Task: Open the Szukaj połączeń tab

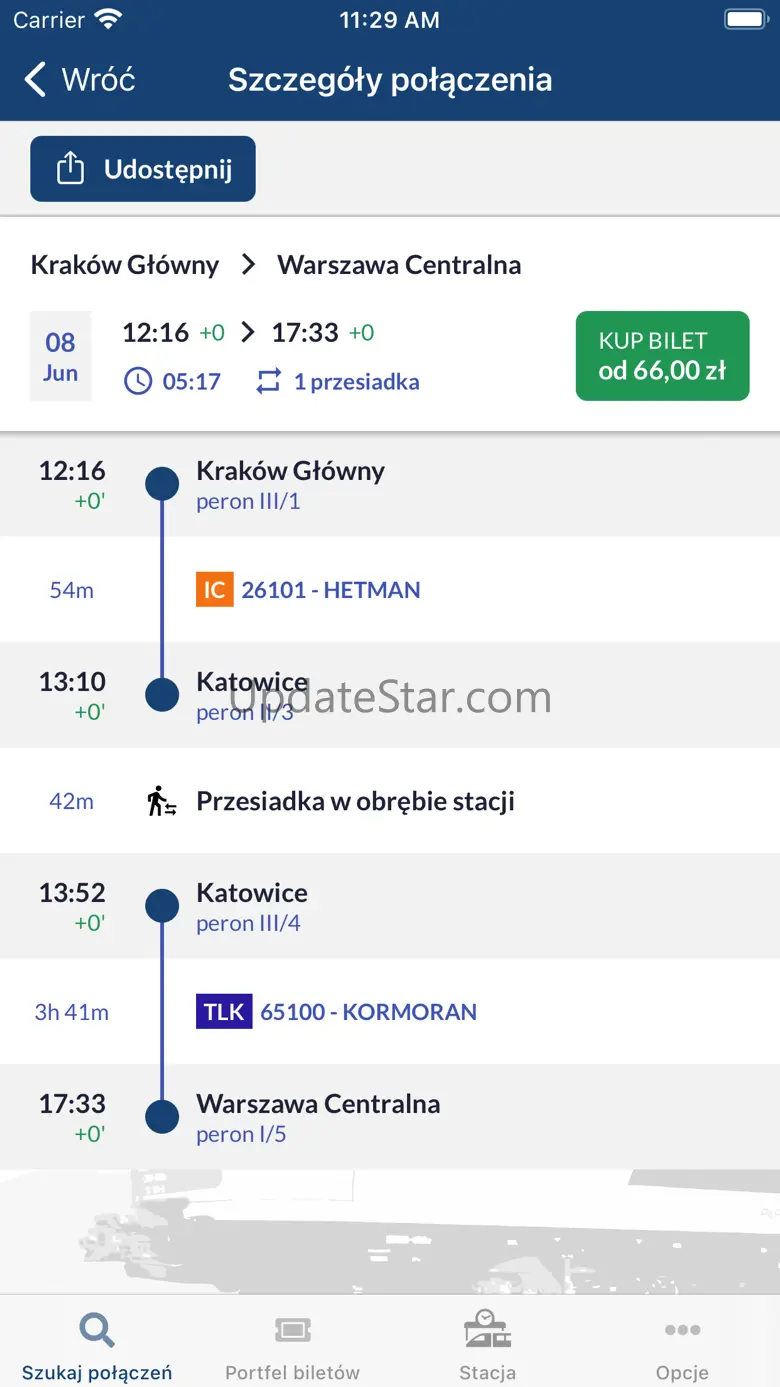Action: coord(97,1346)
